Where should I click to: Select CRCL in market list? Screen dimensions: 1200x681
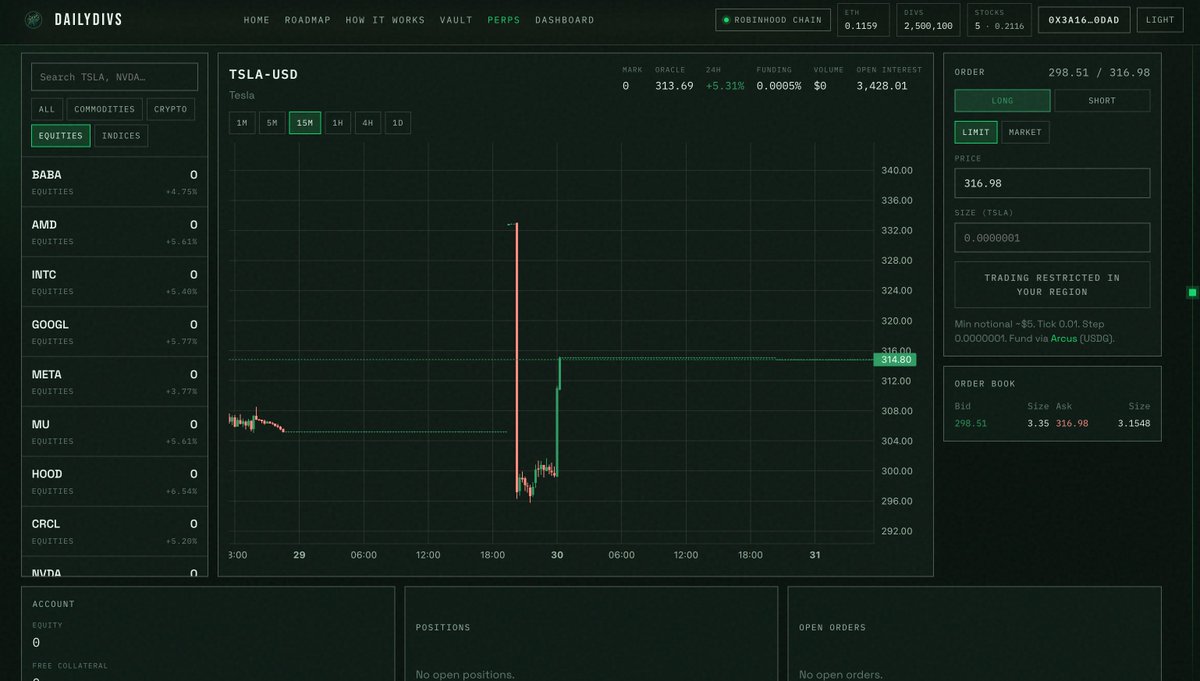(114, 531)
